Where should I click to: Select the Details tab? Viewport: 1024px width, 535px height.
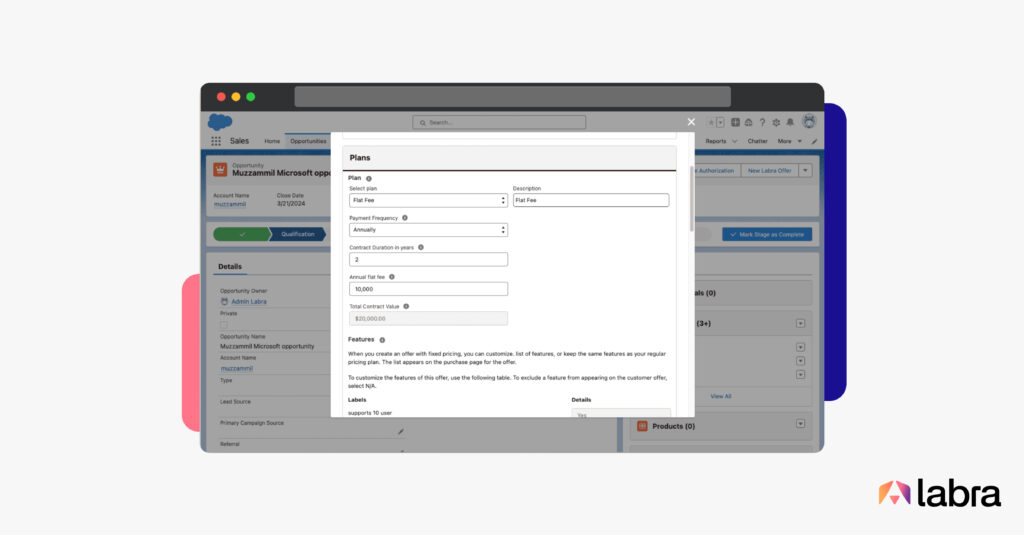230,267
